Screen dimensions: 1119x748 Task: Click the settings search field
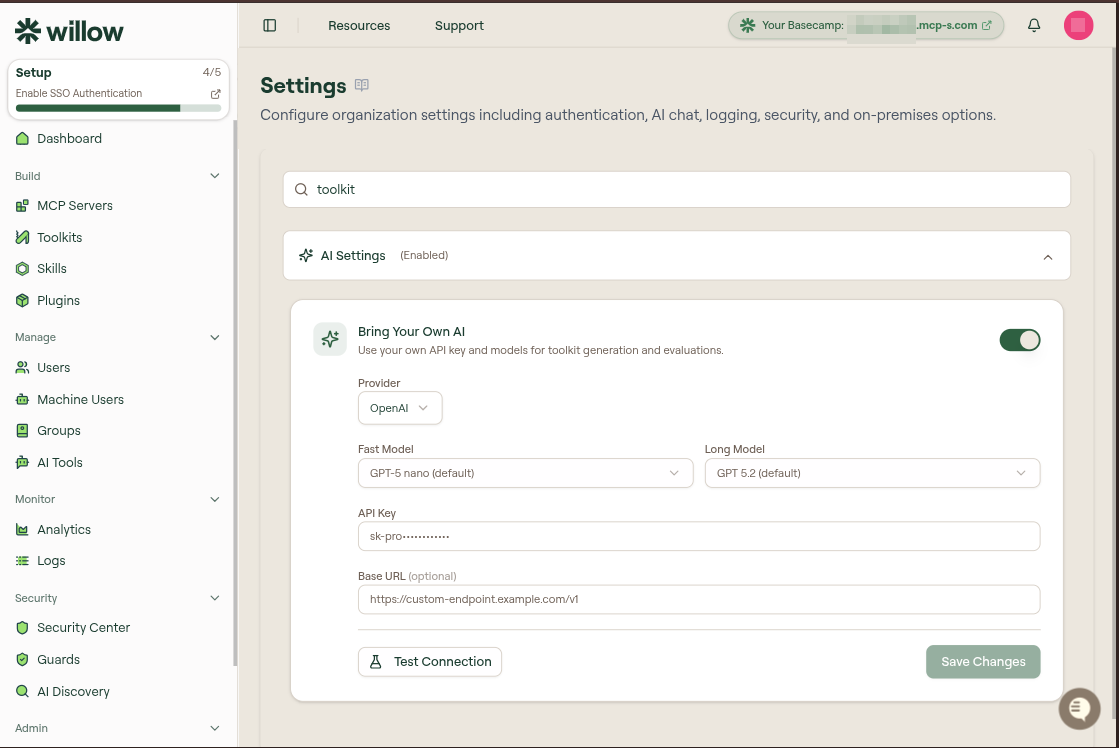(677, 189)
